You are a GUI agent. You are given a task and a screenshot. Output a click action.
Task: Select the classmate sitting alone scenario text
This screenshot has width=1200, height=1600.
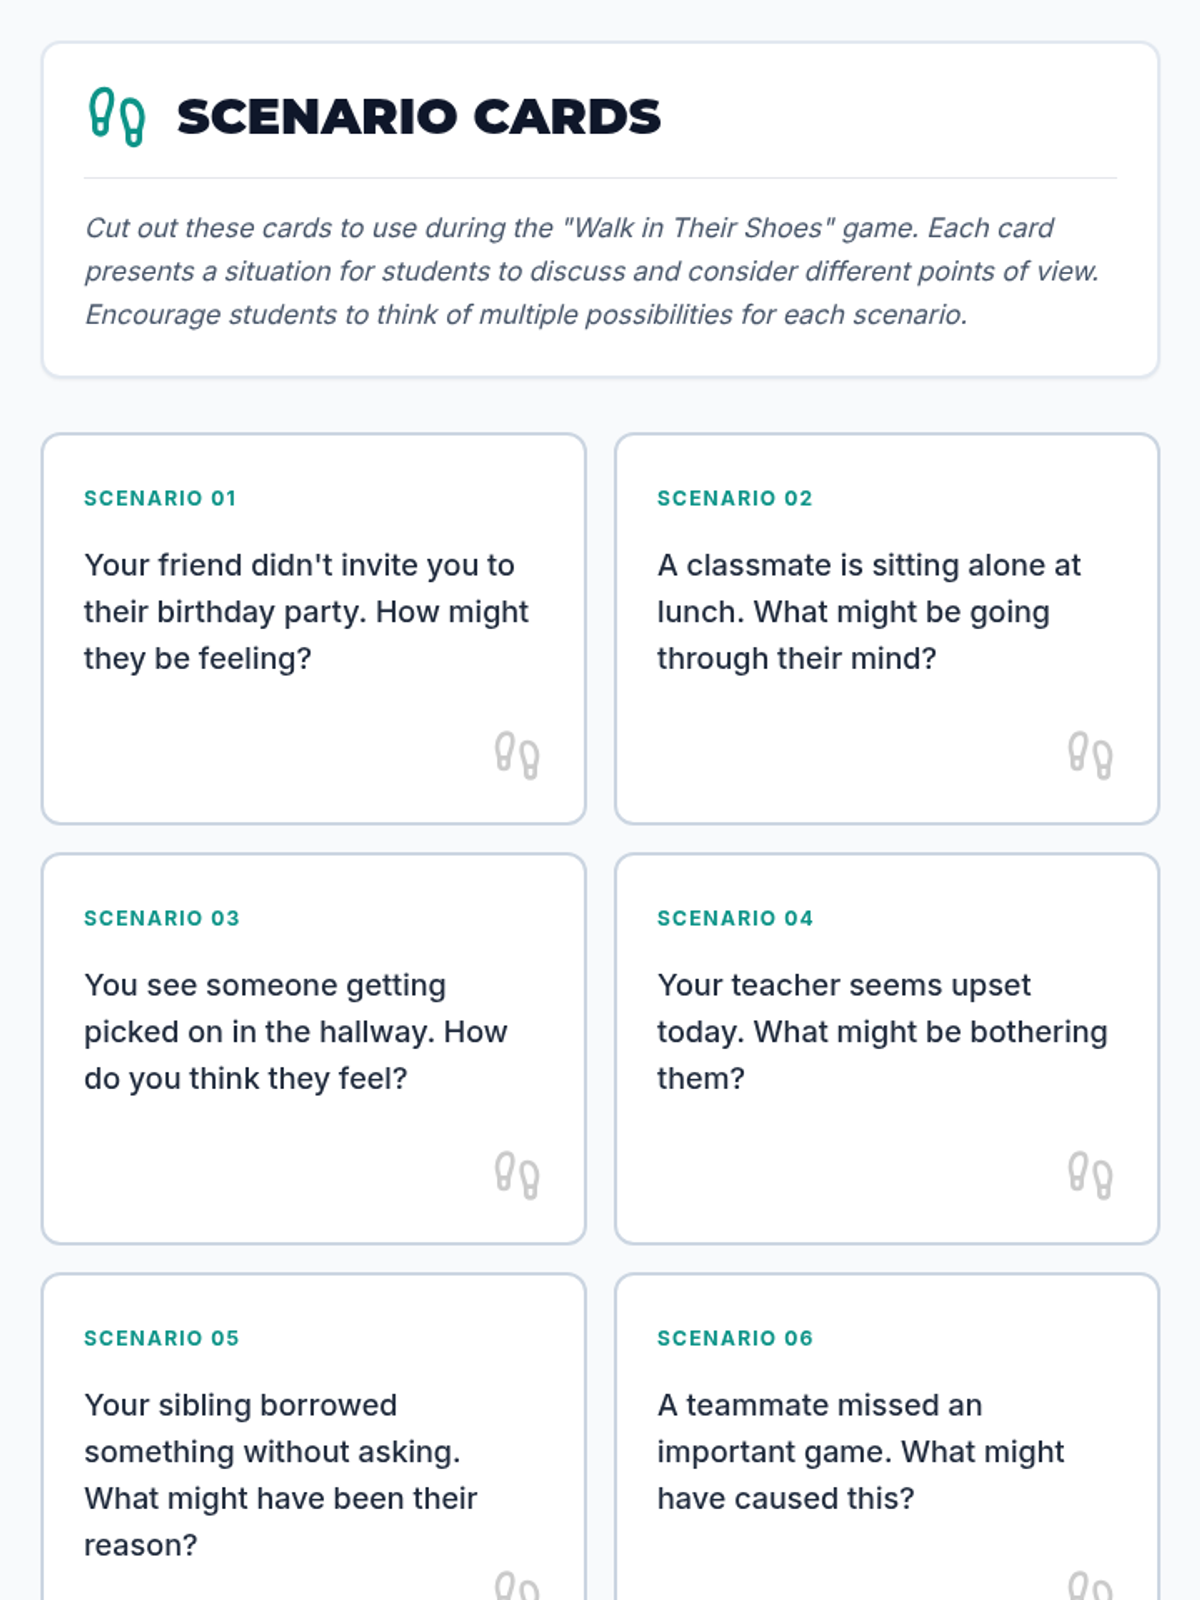tap(869, 612)
